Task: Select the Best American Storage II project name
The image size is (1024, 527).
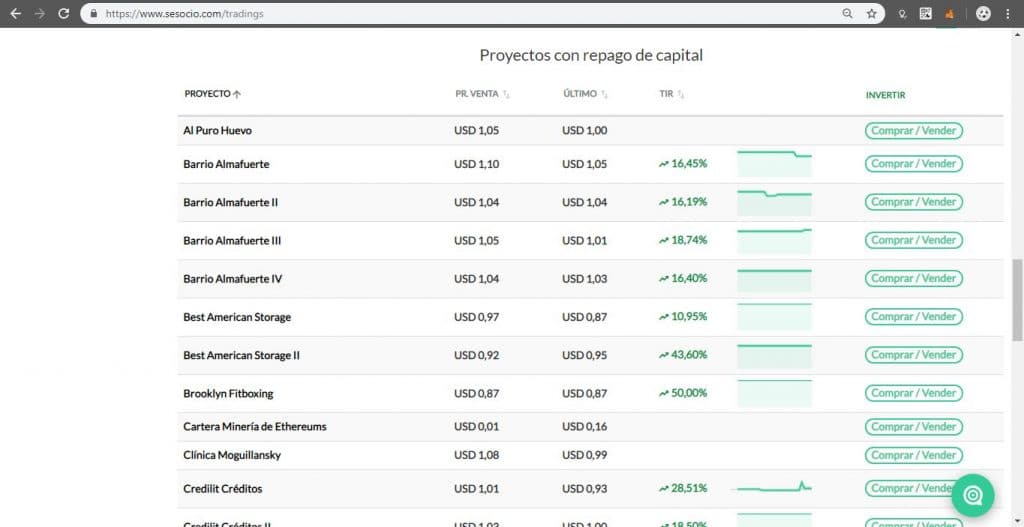Action: (x=242, y=355)
